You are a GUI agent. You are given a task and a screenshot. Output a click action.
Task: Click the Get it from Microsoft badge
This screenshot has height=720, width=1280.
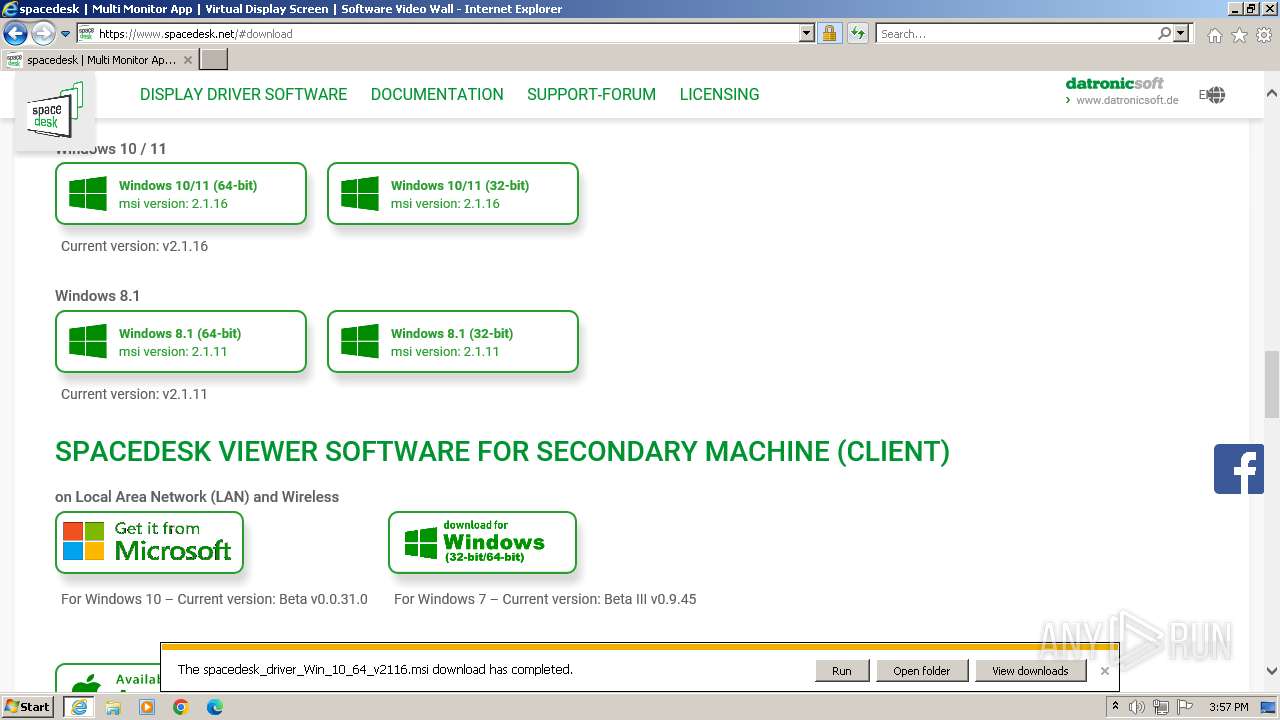[x=149, y=542]
